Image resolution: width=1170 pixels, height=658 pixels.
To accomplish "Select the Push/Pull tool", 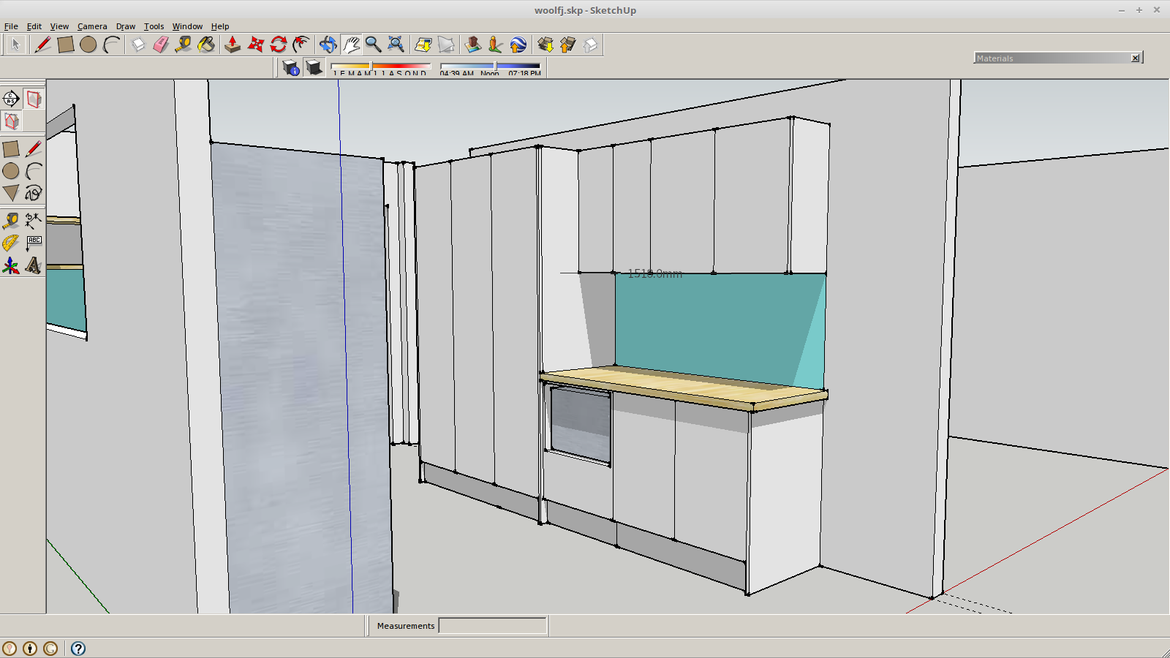I will click(x=231, y=44).
